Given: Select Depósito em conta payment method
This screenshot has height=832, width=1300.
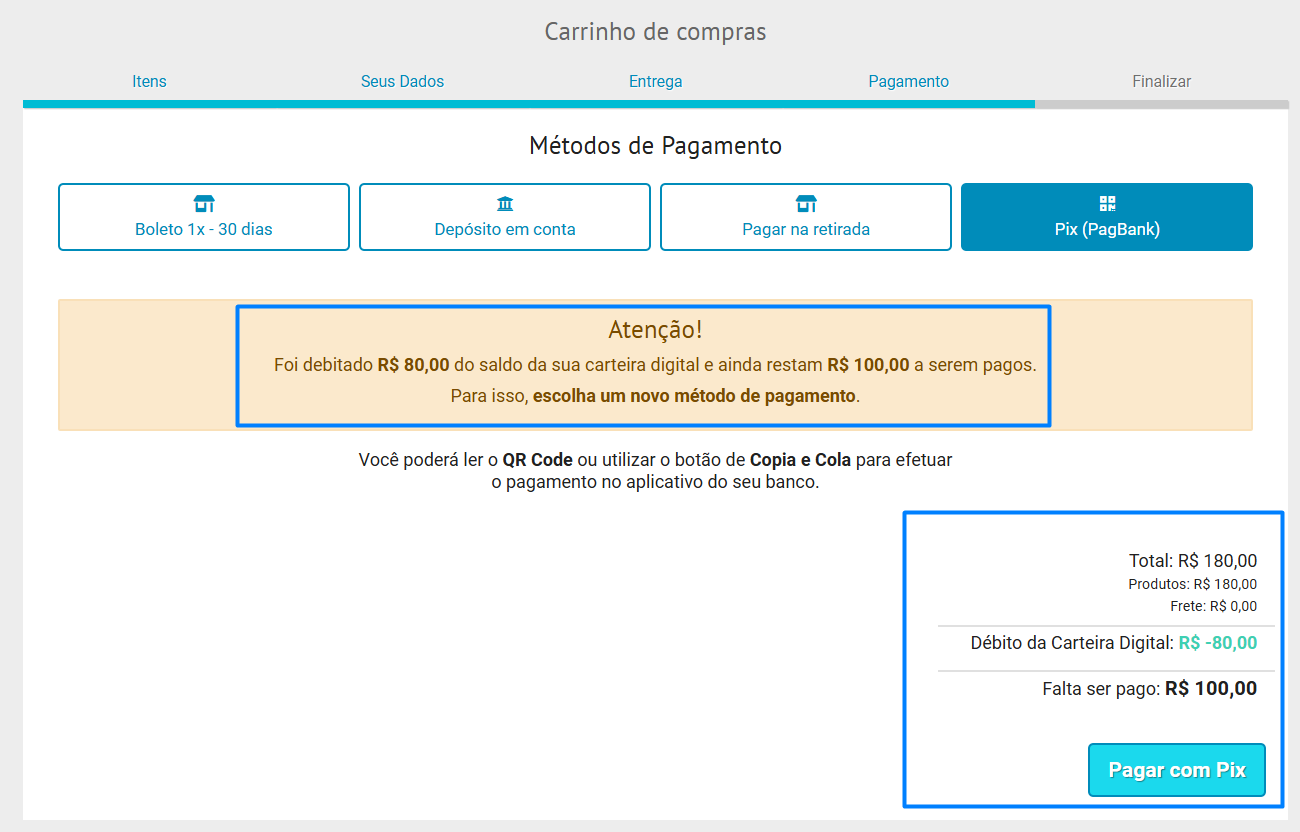Looking at the screenshot, I should click(x=505, y=217).
